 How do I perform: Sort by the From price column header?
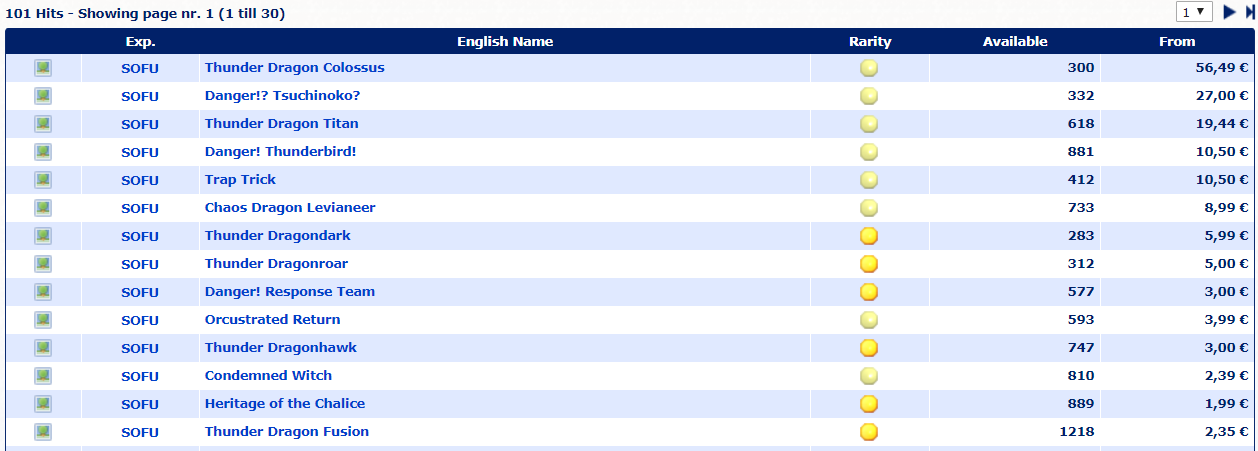tap(1177, 42)
